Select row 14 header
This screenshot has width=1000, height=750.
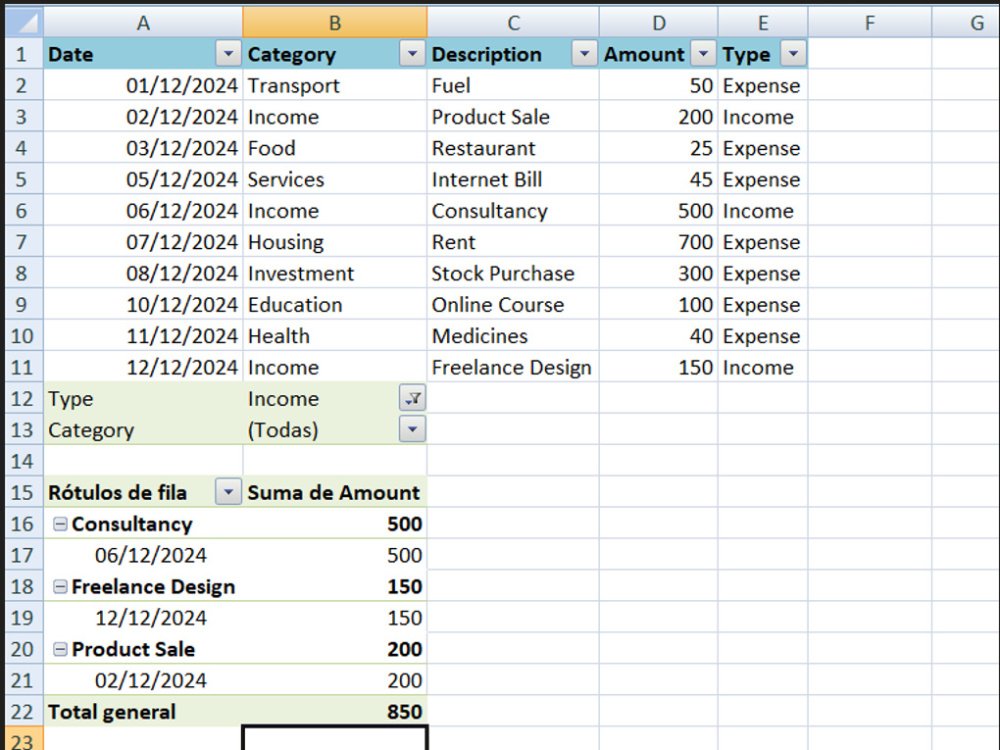[x=24, y=461]
